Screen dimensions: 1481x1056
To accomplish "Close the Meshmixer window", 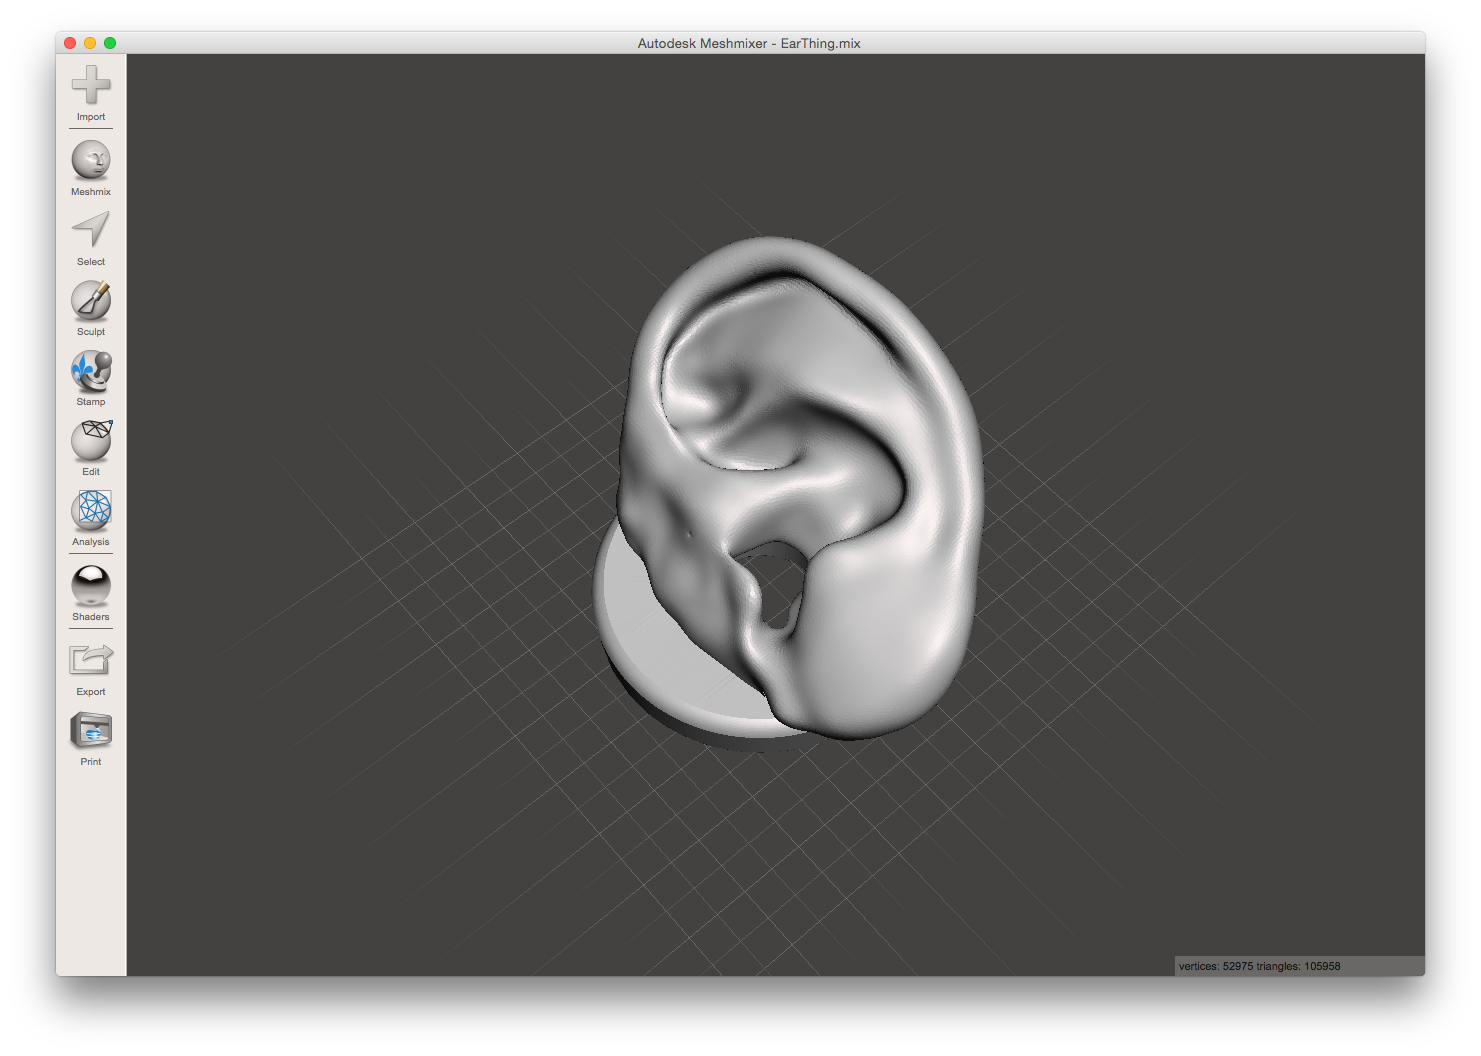I will [x=70, y=43].
